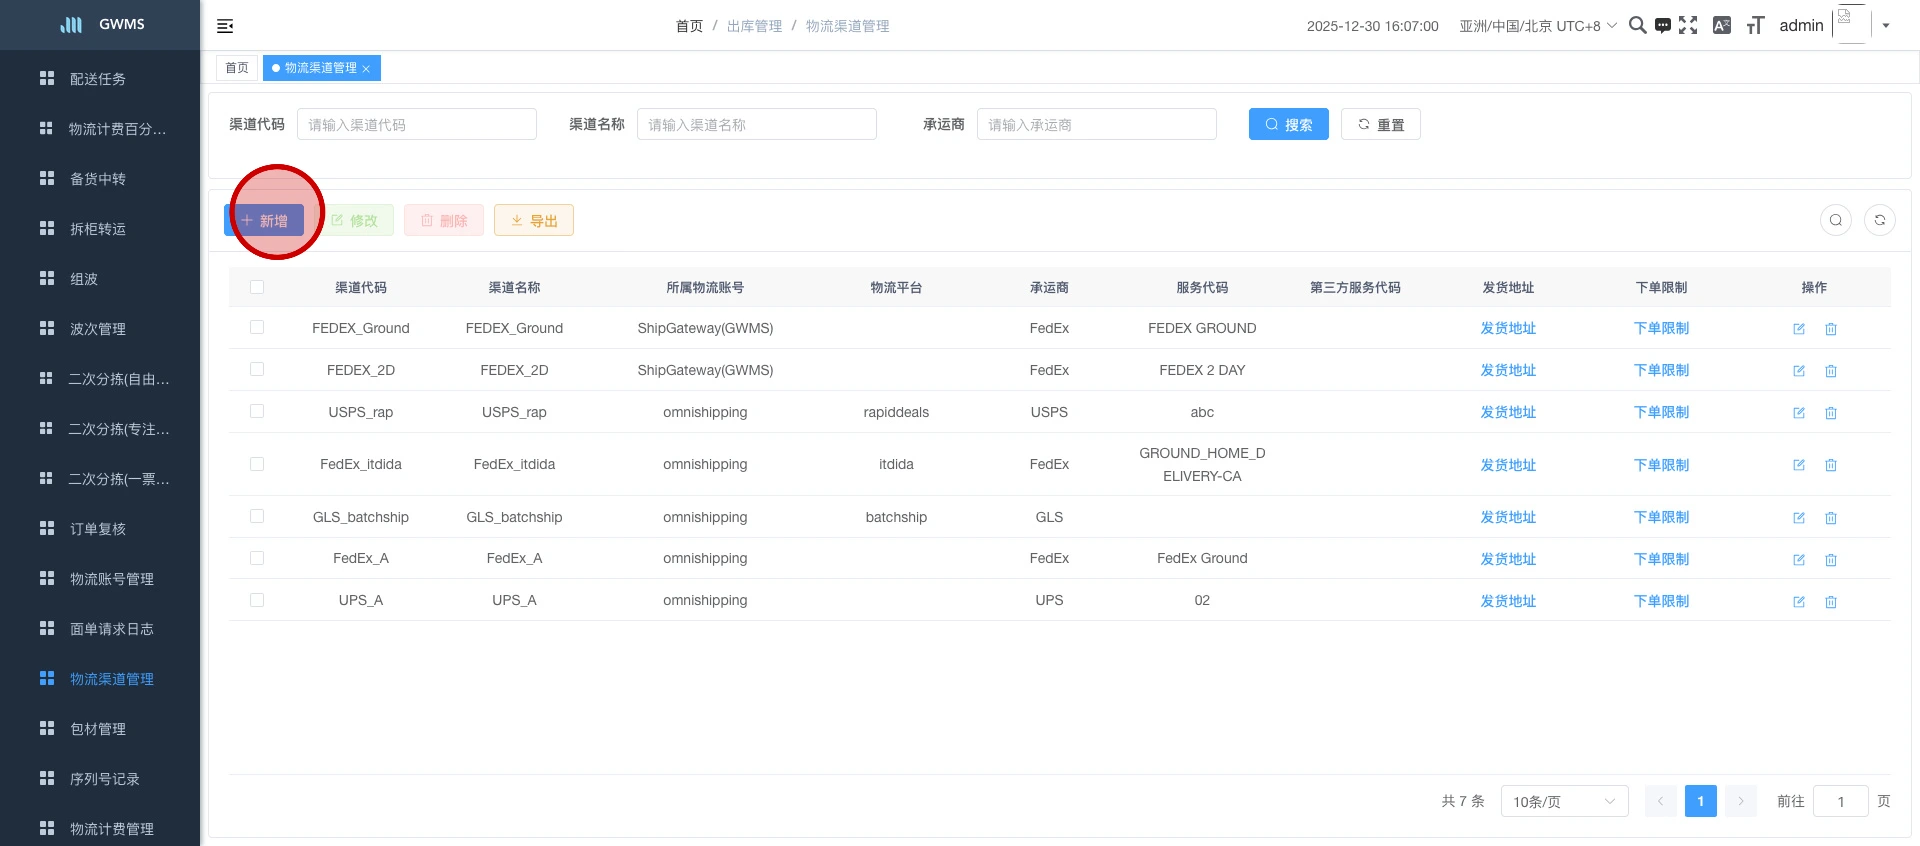Go to next page arrow
This screenshot has height=846, width=1920.
(x=1741, y=801)
